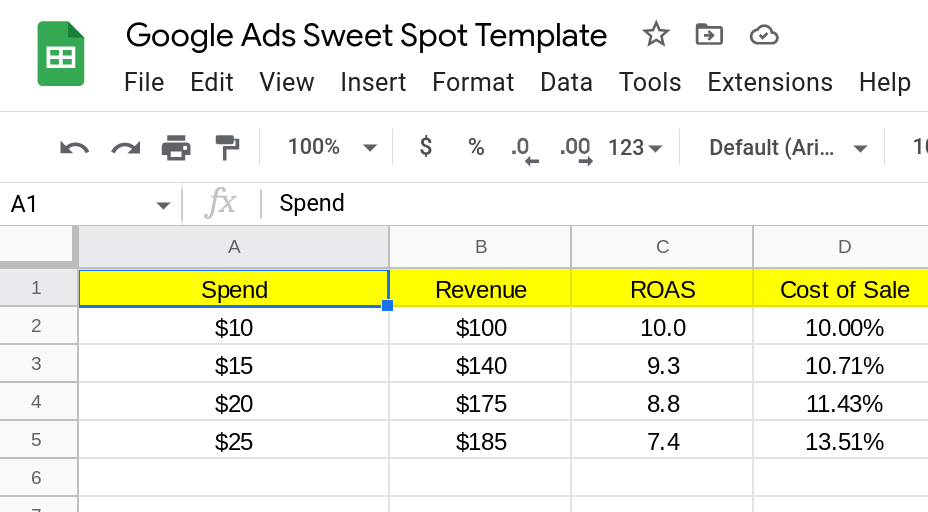
Task: Select the $140 revenue cell
Action: [481, 365]
